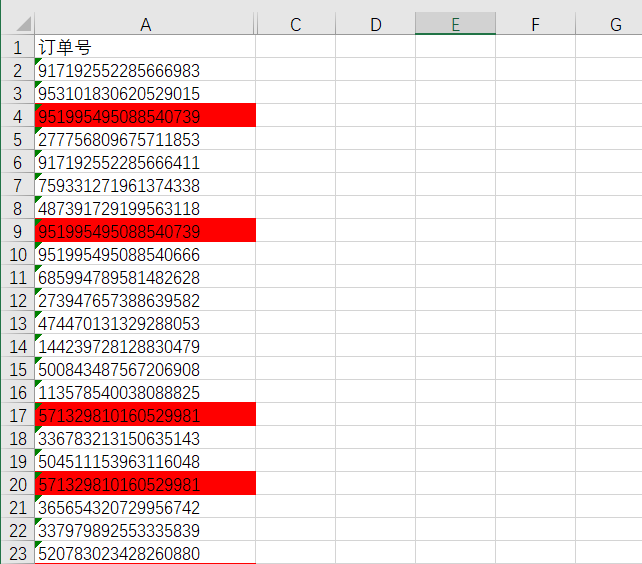Select row 6 header
The width and height of the screenshot is (642, 564).
18,162
